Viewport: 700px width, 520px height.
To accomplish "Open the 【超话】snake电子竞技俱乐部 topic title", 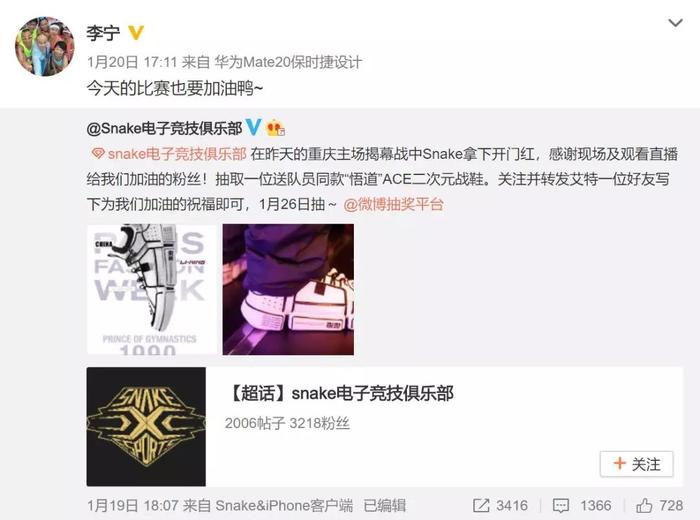I will point(340,394).
